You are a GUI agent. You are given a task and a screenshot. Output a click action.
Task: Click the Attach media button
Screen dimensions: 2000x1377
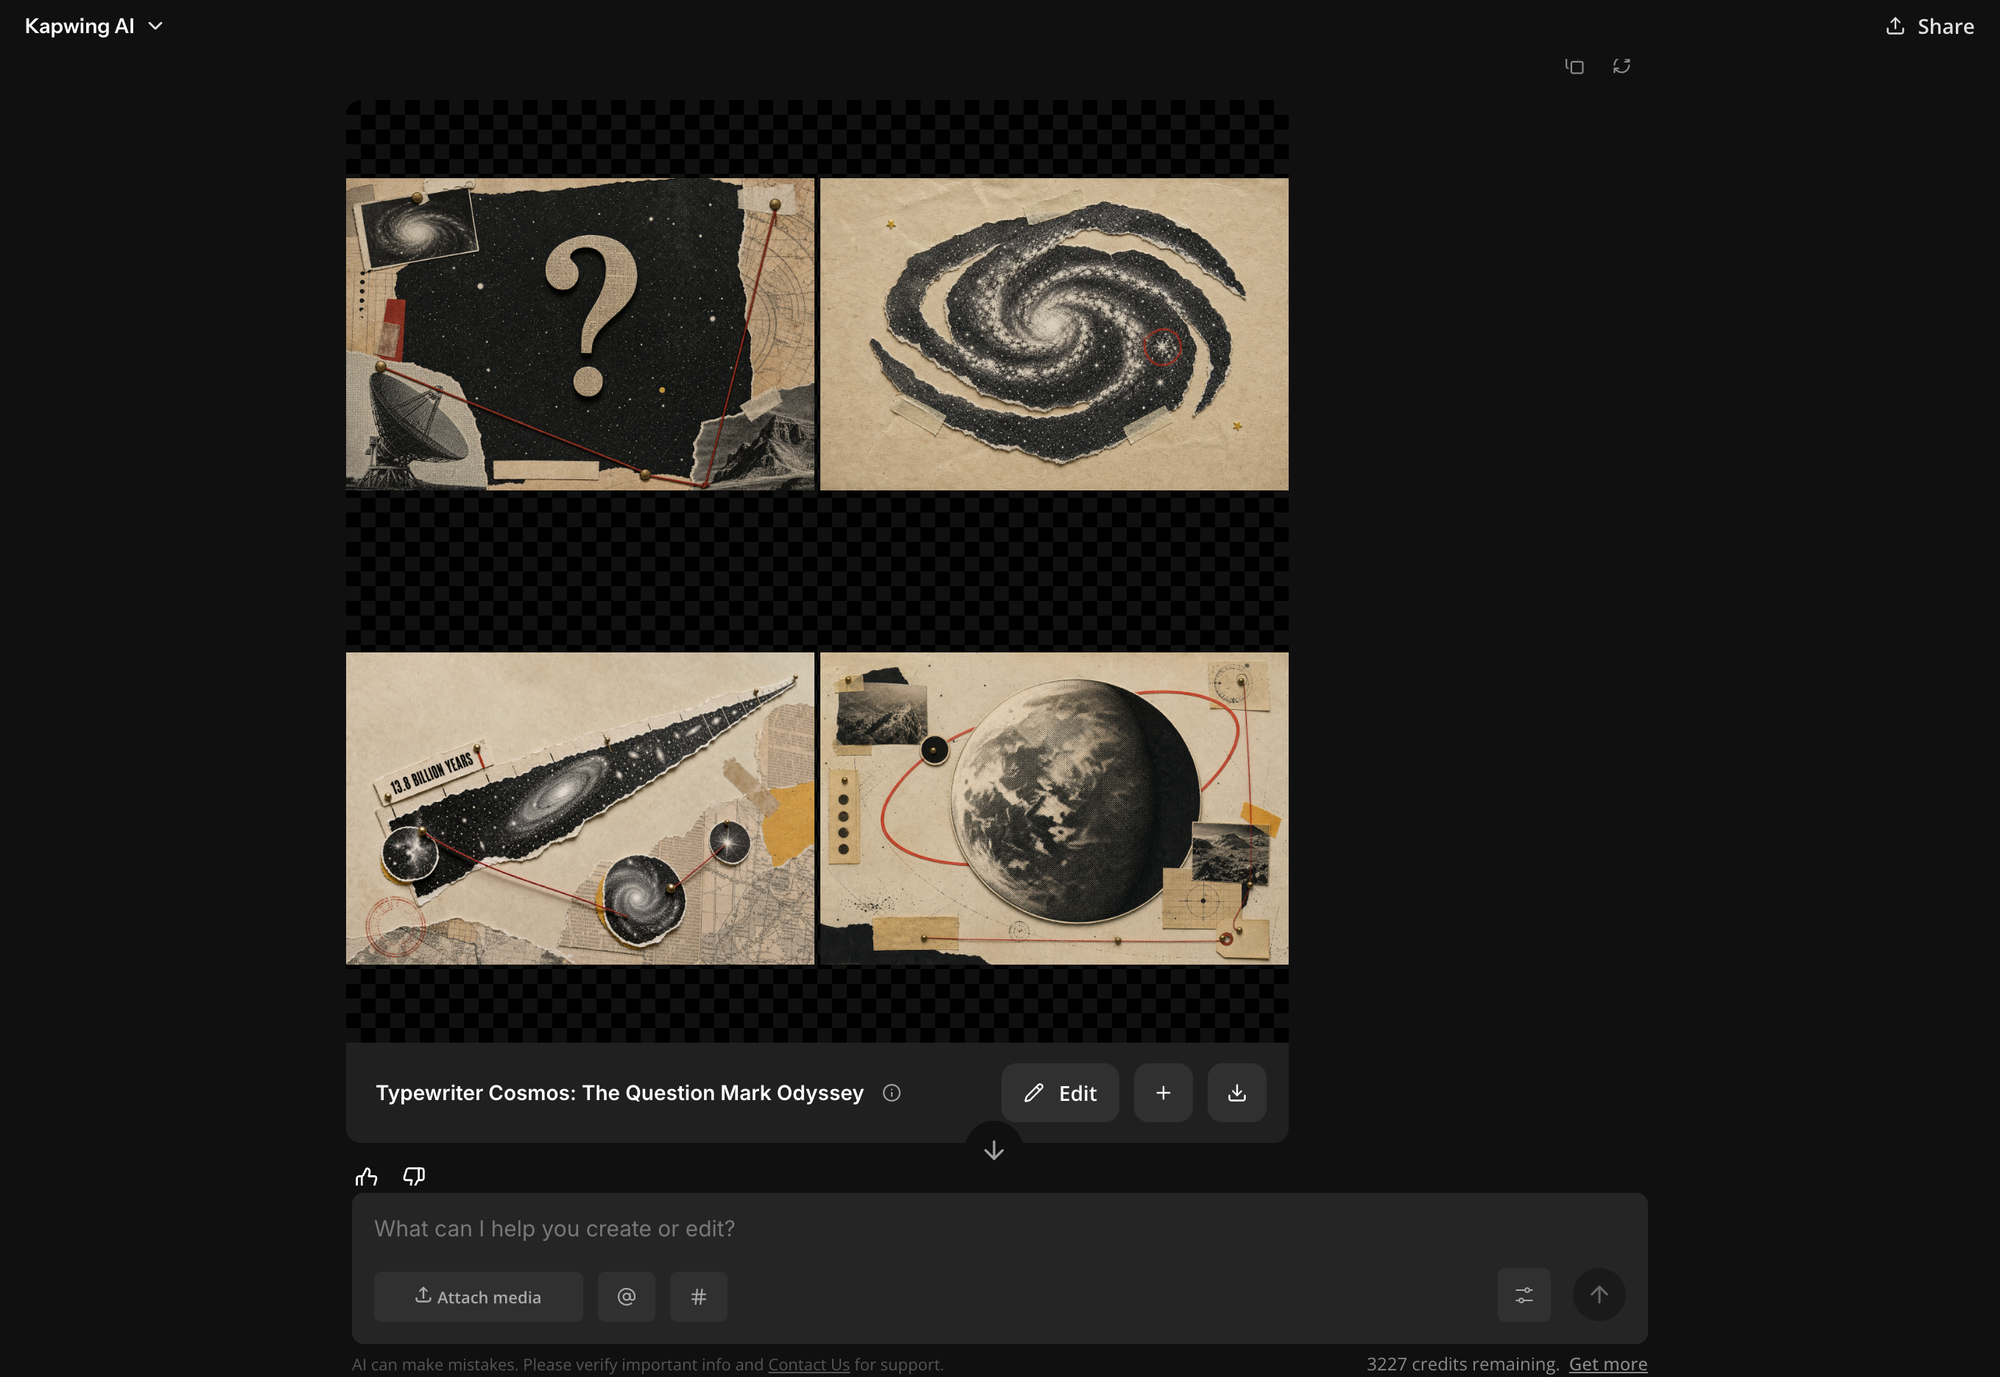478,1297
